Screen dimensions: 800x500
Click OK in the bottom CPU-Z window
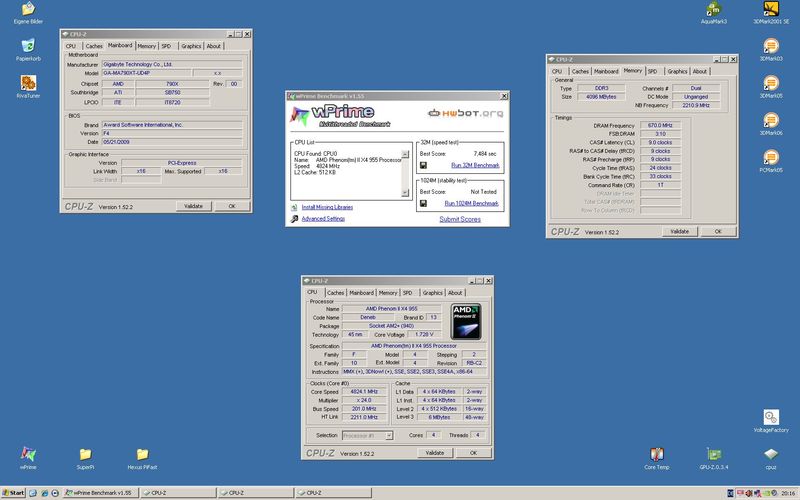pyautogui.click(x=473, y=453)
